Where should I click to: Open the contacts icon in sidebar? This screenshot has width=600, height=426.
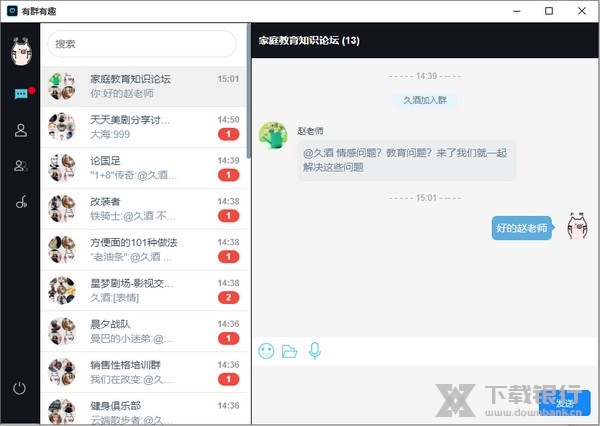pos(21,130)
